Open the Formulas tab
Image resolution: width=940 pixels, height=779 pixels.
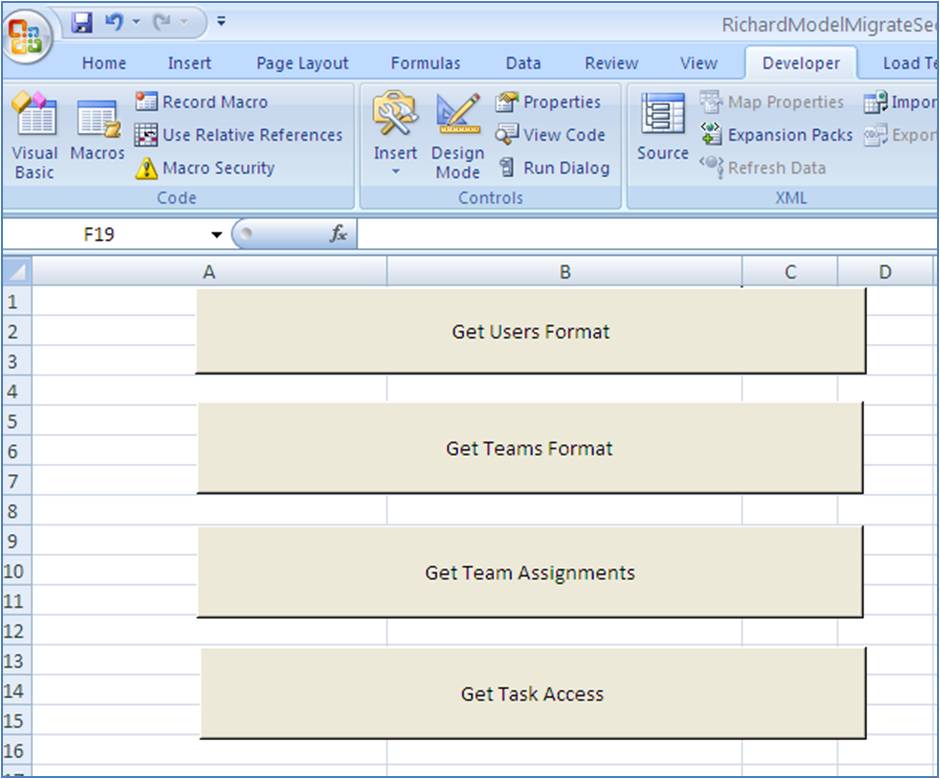point(426,63)
